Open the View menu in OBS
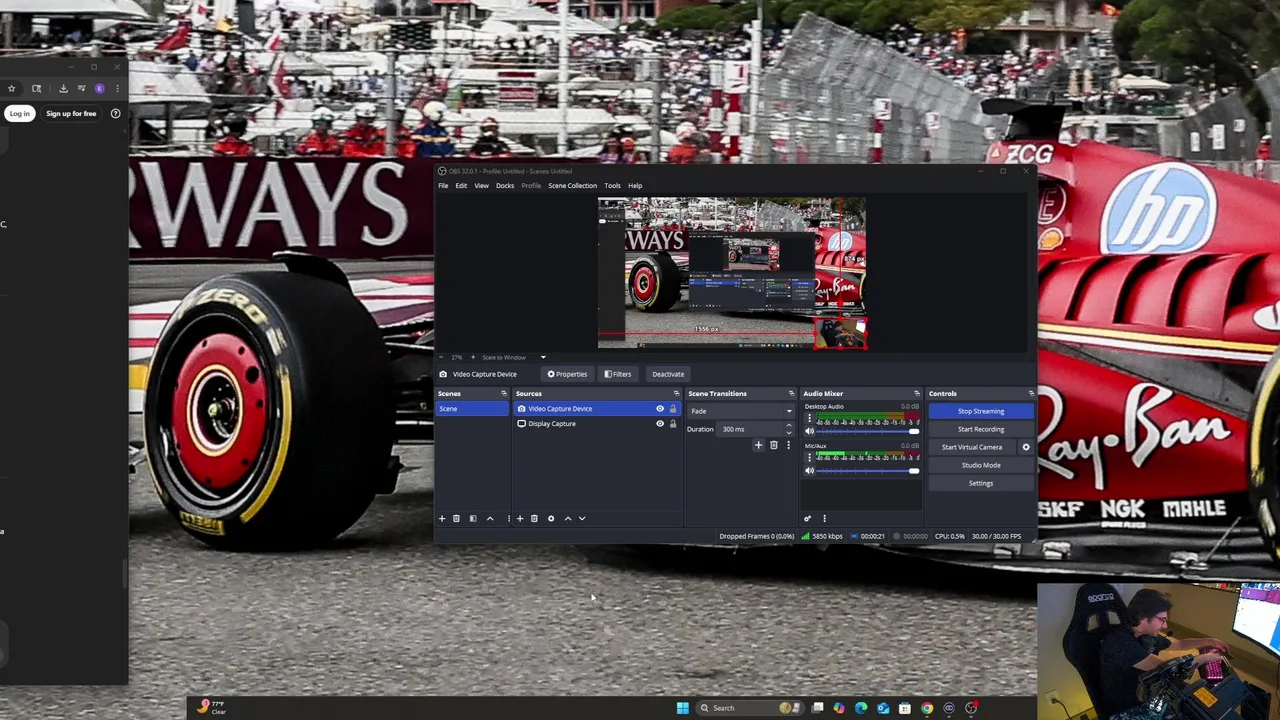This screenshot has height=720, width=1280. 481,185
